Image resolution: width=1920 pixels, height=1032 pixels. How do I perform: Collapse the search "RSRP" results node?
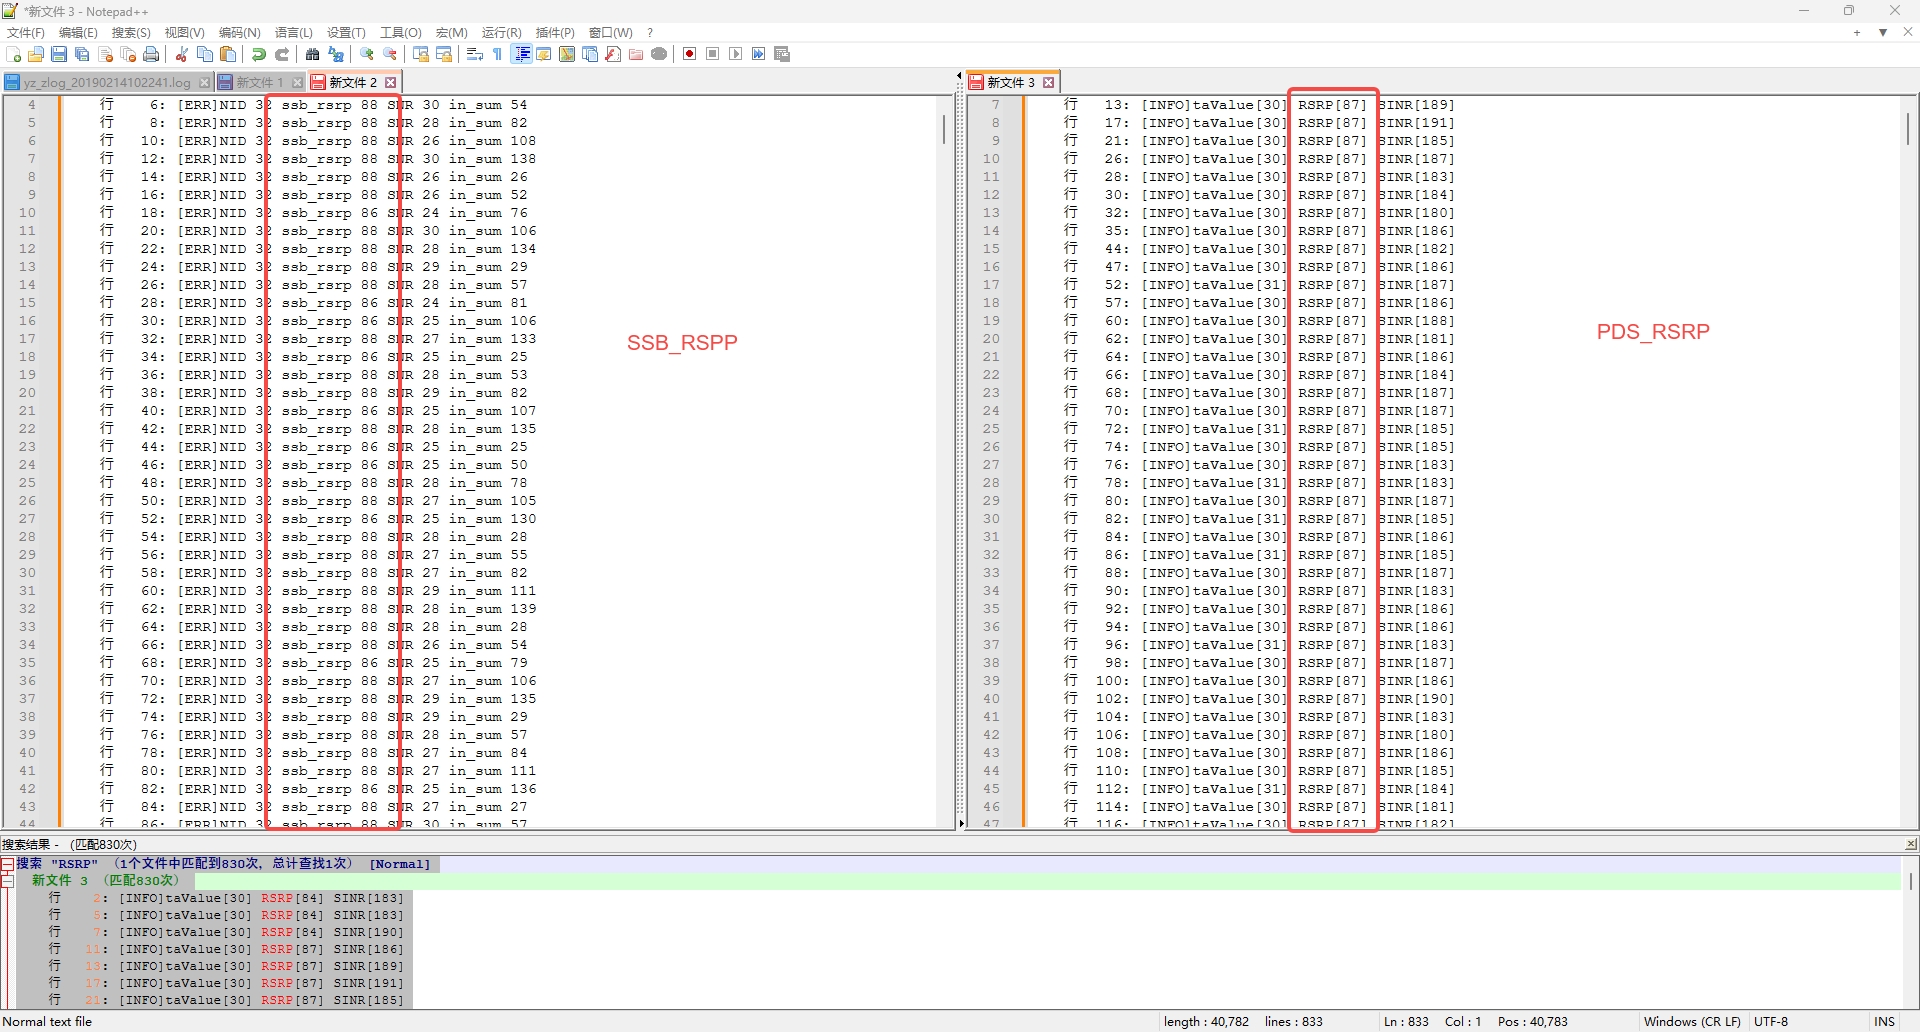7,864
